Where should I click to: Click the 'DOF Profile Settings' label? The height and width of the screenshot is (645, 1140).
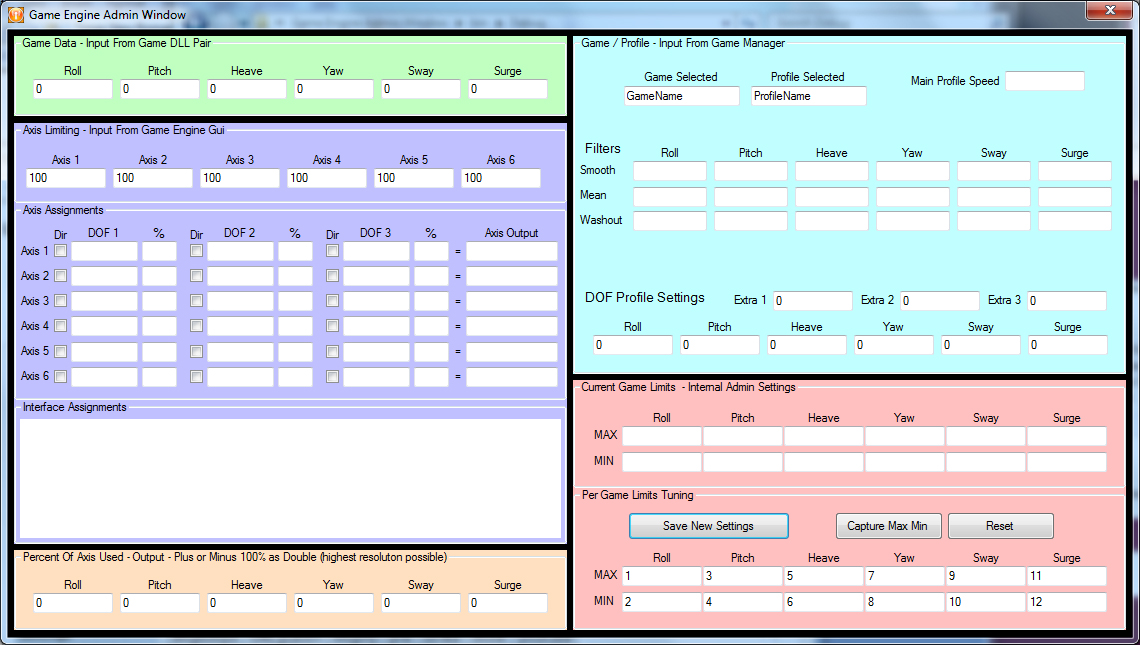[x=645, y=297]
